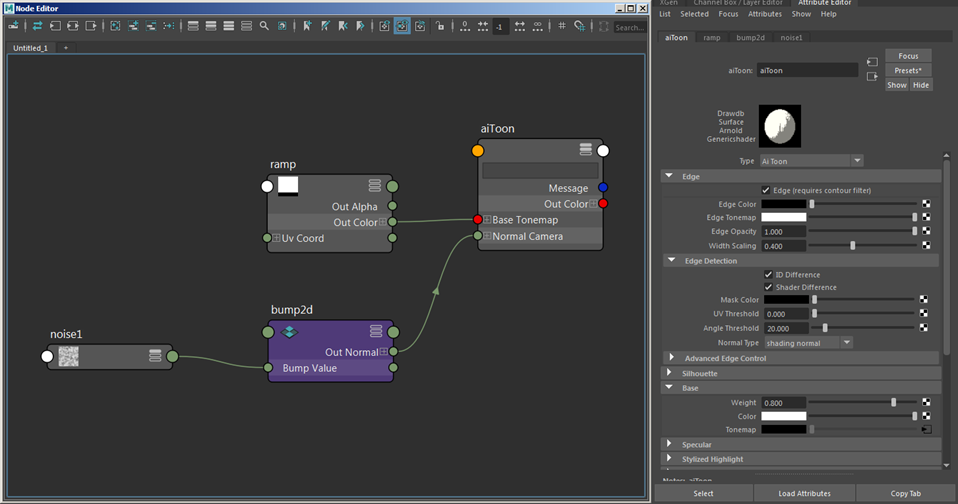Click the map button next to Base Tonemap

click(925, 429)
